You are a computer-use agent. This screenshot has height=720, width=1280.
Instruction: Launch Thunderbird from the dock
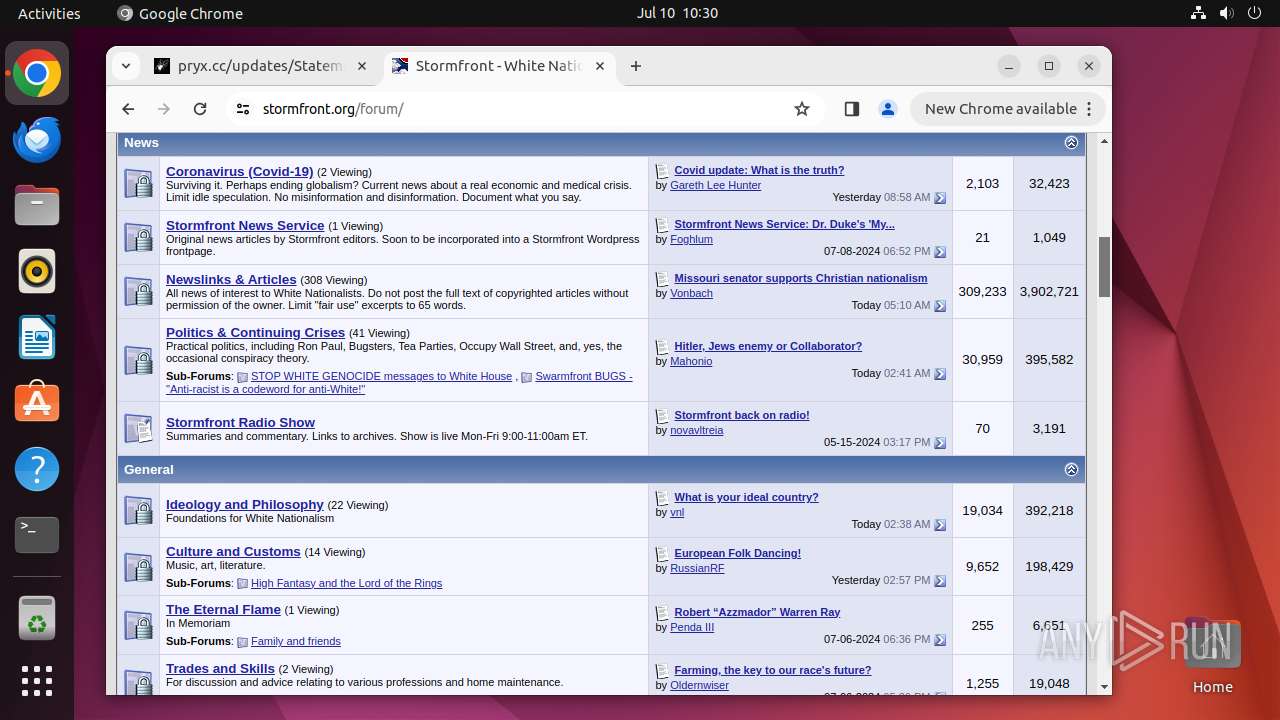(x=37, y=140)
